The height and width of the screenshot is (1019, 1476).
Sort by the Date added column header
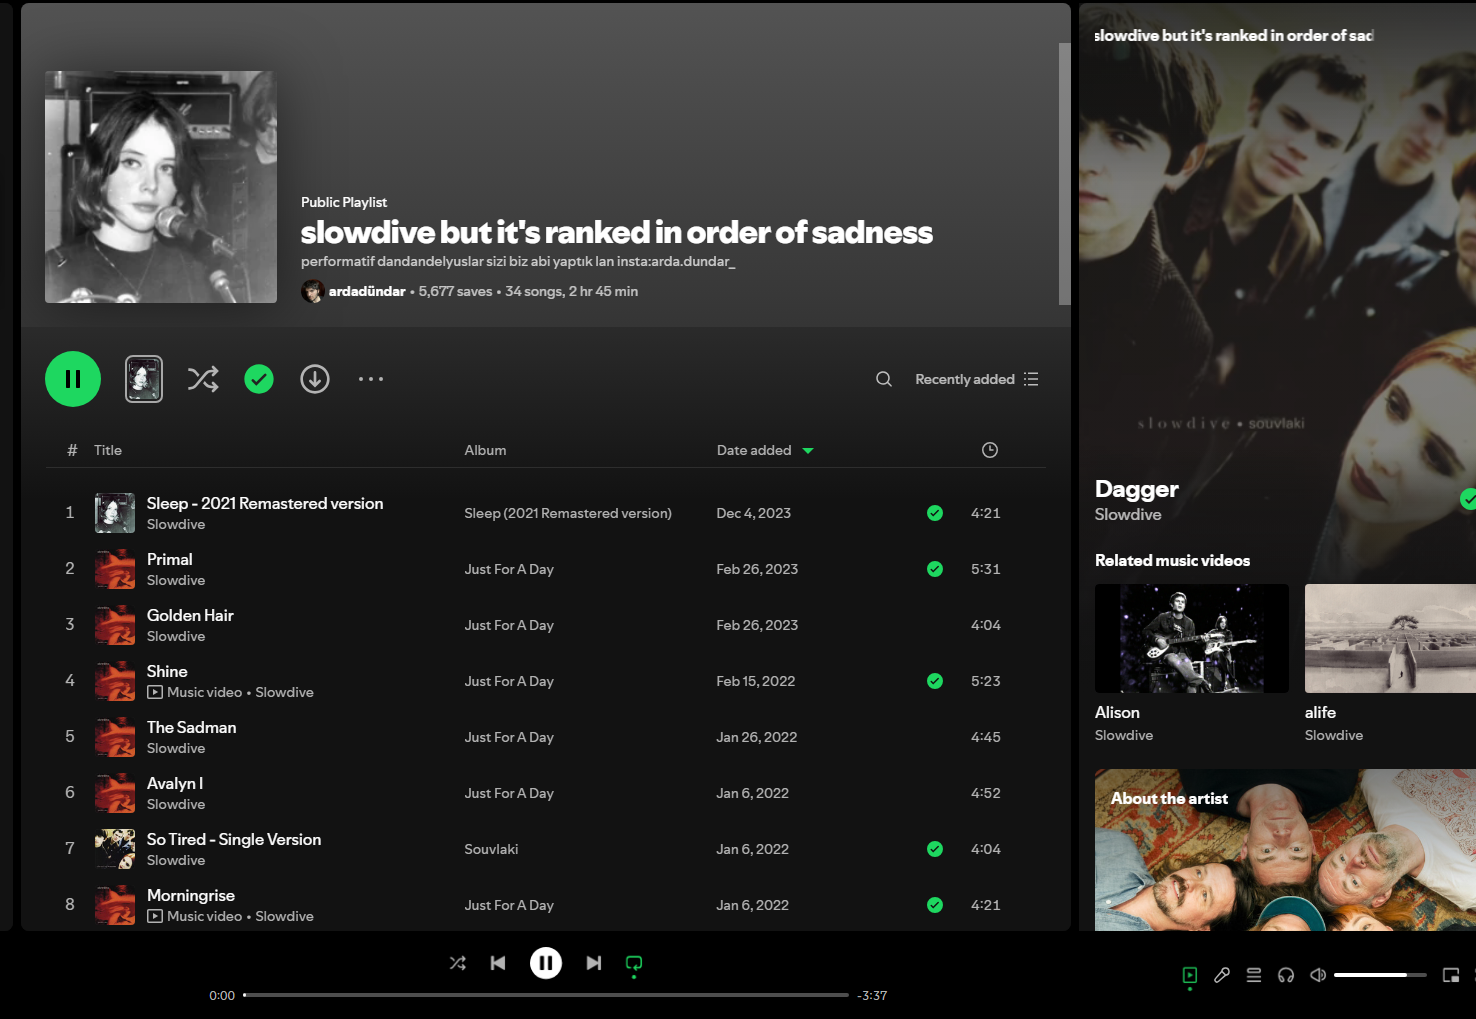pos(754,450)
